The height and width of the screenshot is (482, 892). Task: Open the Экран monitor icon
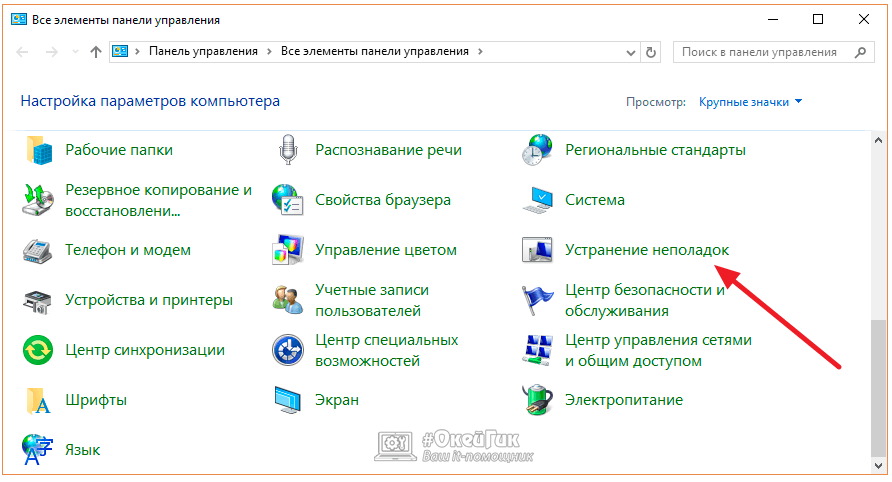pyautogui.click(x=287, y=400)
